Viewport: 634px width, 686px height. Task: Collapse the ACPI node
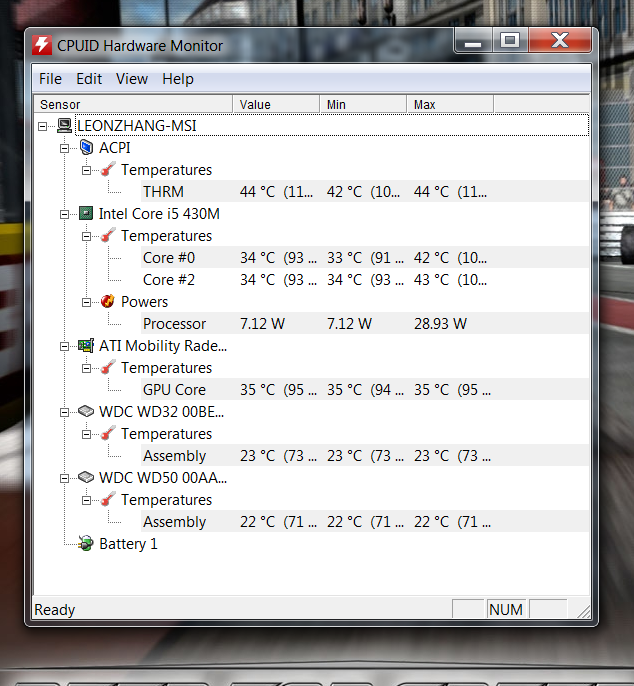pyautogui.click(x=64, y=148)
